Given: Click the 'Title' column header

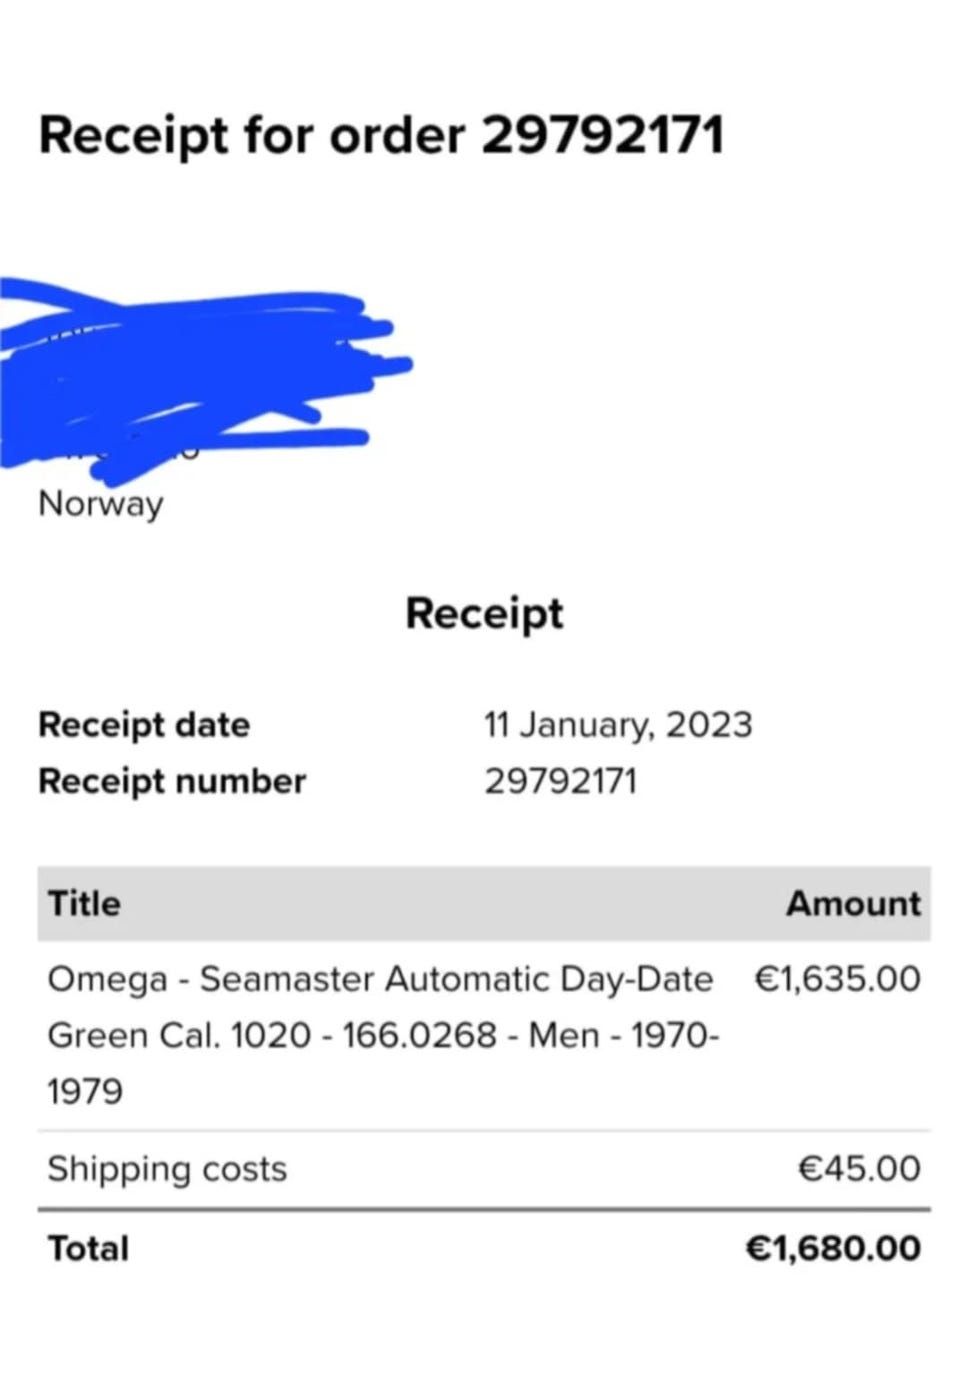Looking at the screenshot, I should [84, 904].
